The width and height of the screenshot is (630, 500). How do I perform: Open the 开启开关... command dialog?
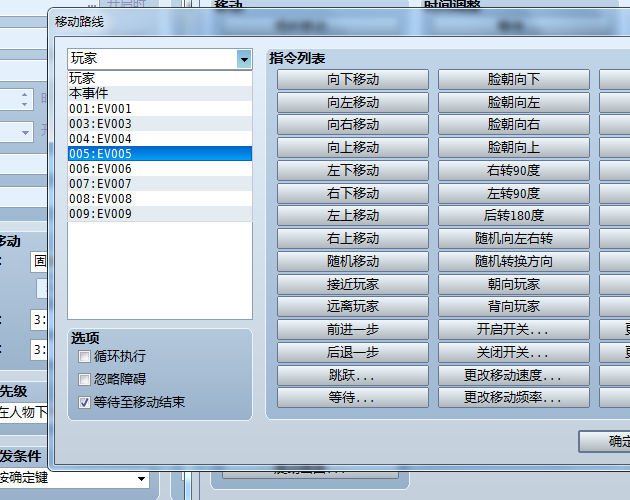tap(514, 329)
